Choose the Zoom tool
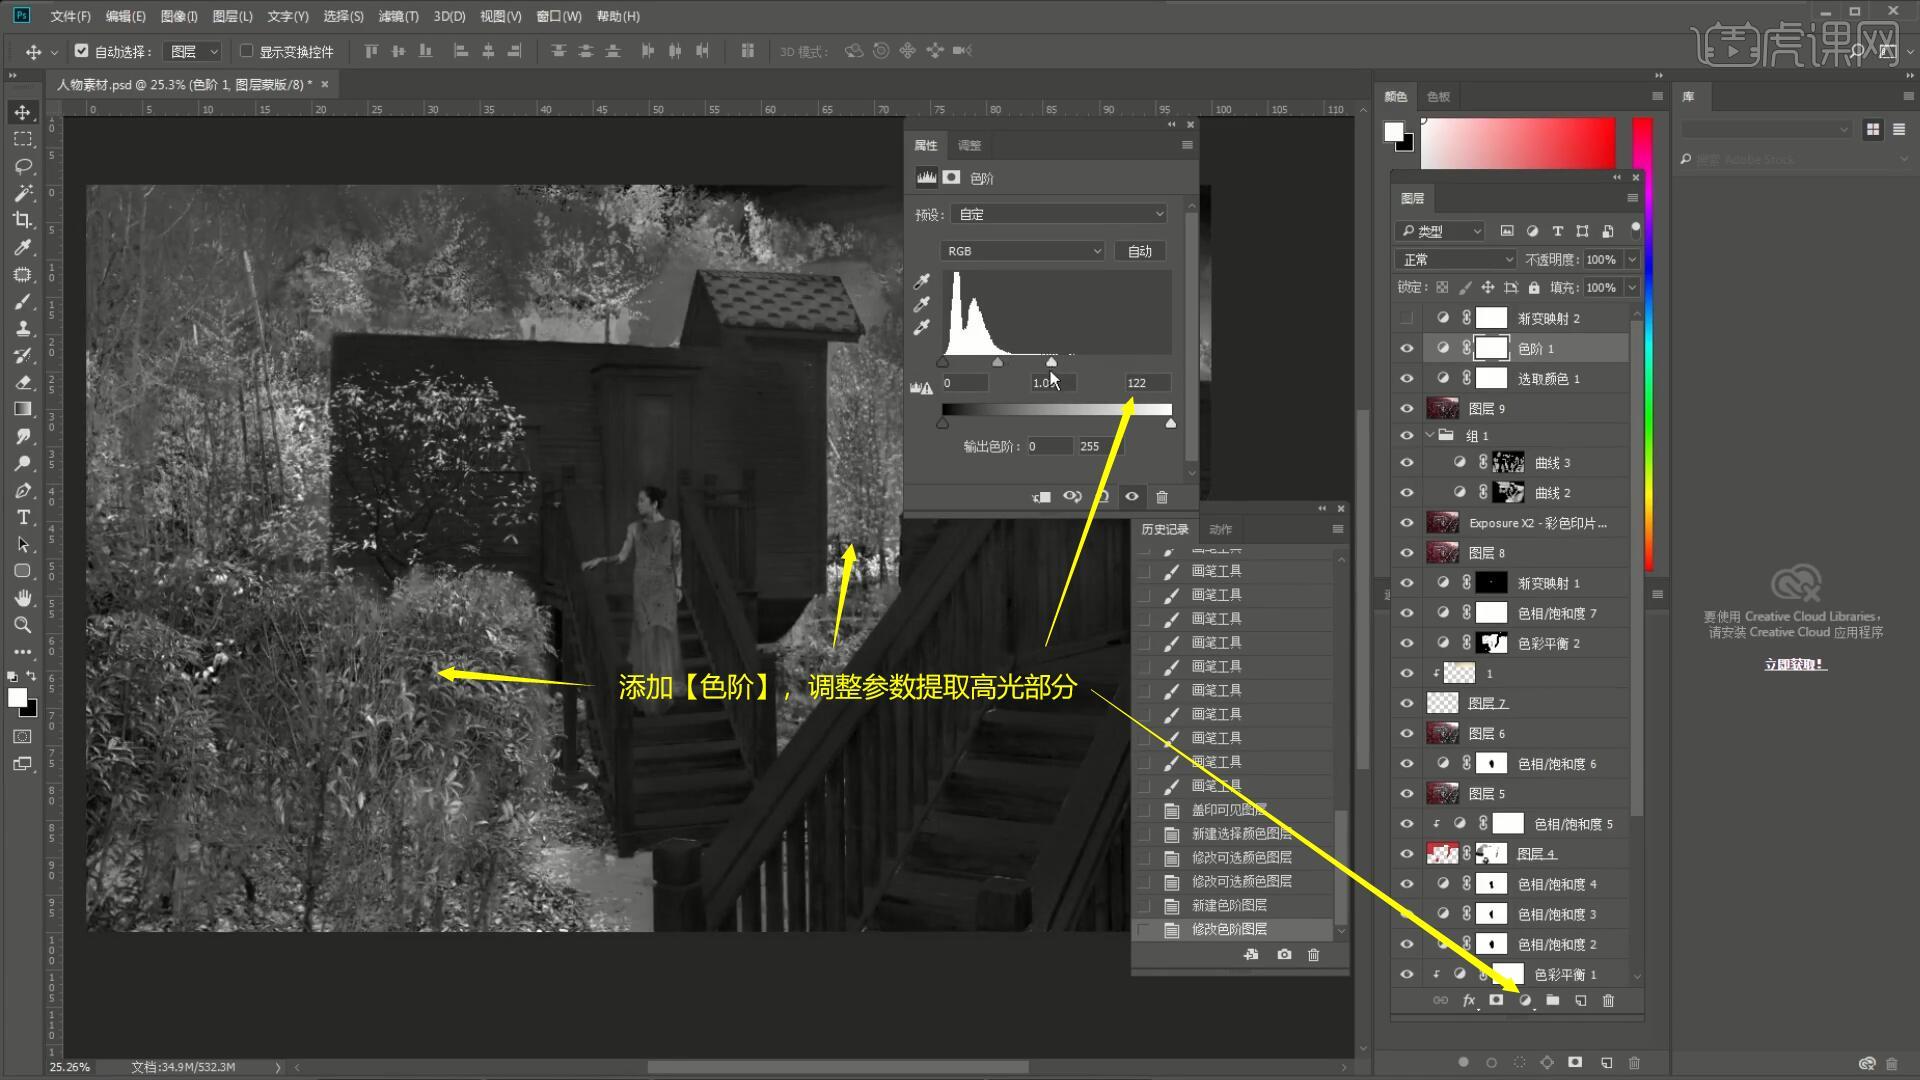Viewport: 1920px width, 1080px height. pos(23,625)
